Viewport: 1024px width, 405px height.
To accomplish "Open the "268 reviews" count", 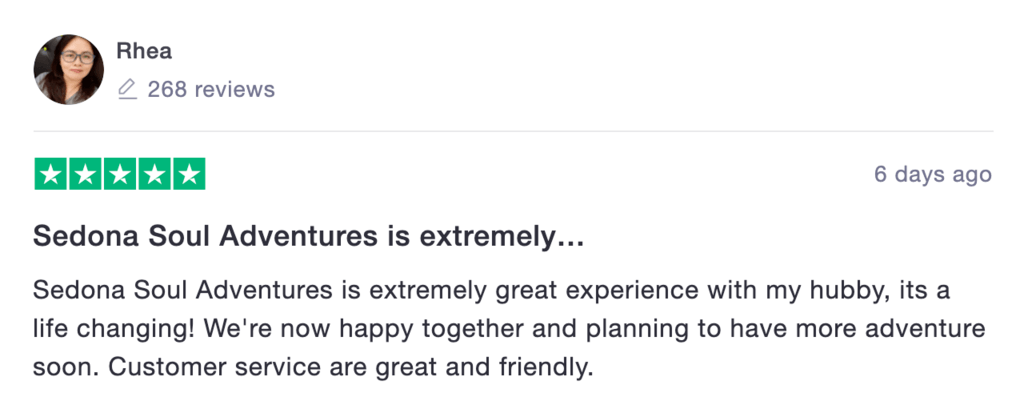I will coord(211,90).
